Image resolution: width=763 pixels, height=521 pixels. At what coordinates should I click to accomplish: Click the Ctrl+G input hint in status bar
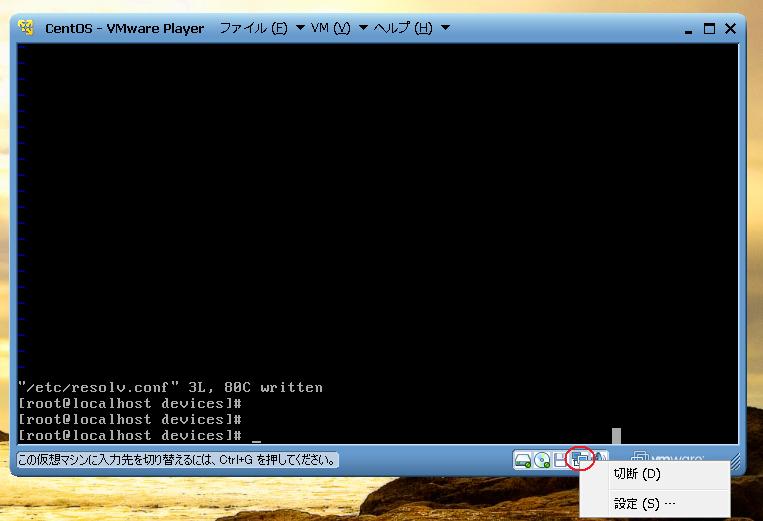pyautogui.click(x=177, y=461)
